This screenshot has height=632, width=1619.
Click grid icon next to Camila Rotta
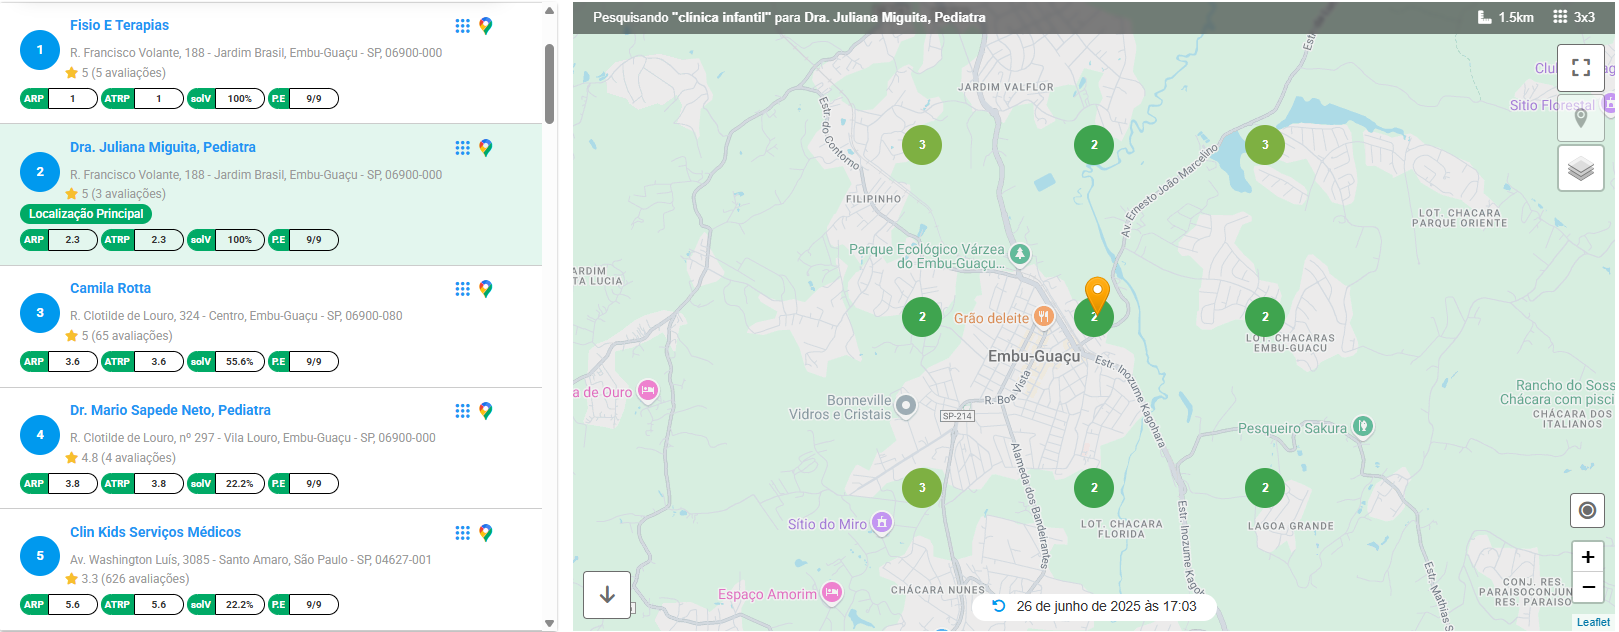(462, 289)
